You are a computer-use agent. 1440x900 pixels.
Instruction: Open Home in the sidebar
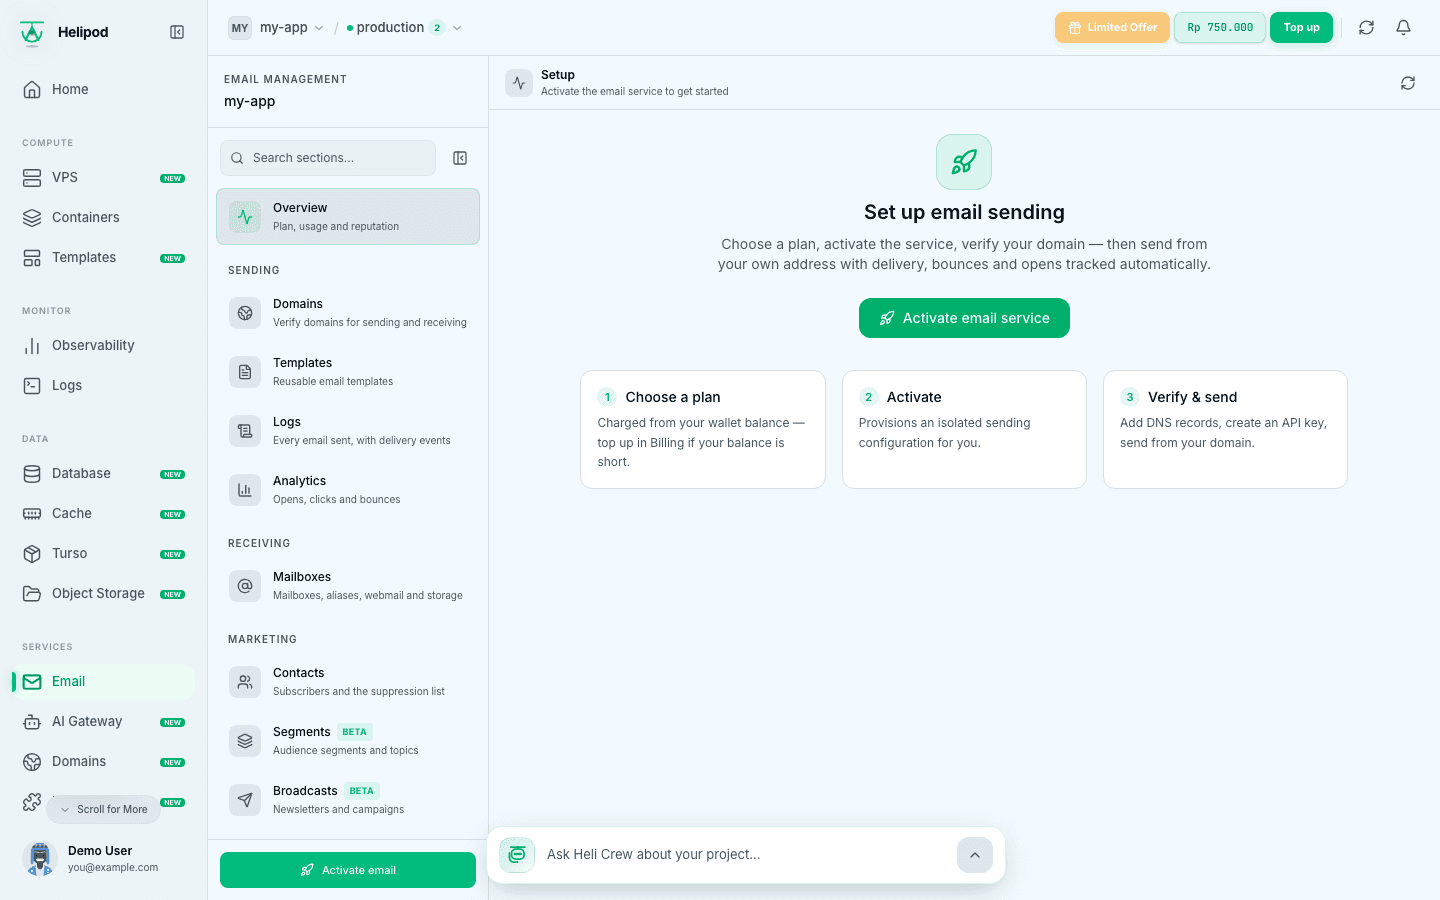click(x=104, y=90)
